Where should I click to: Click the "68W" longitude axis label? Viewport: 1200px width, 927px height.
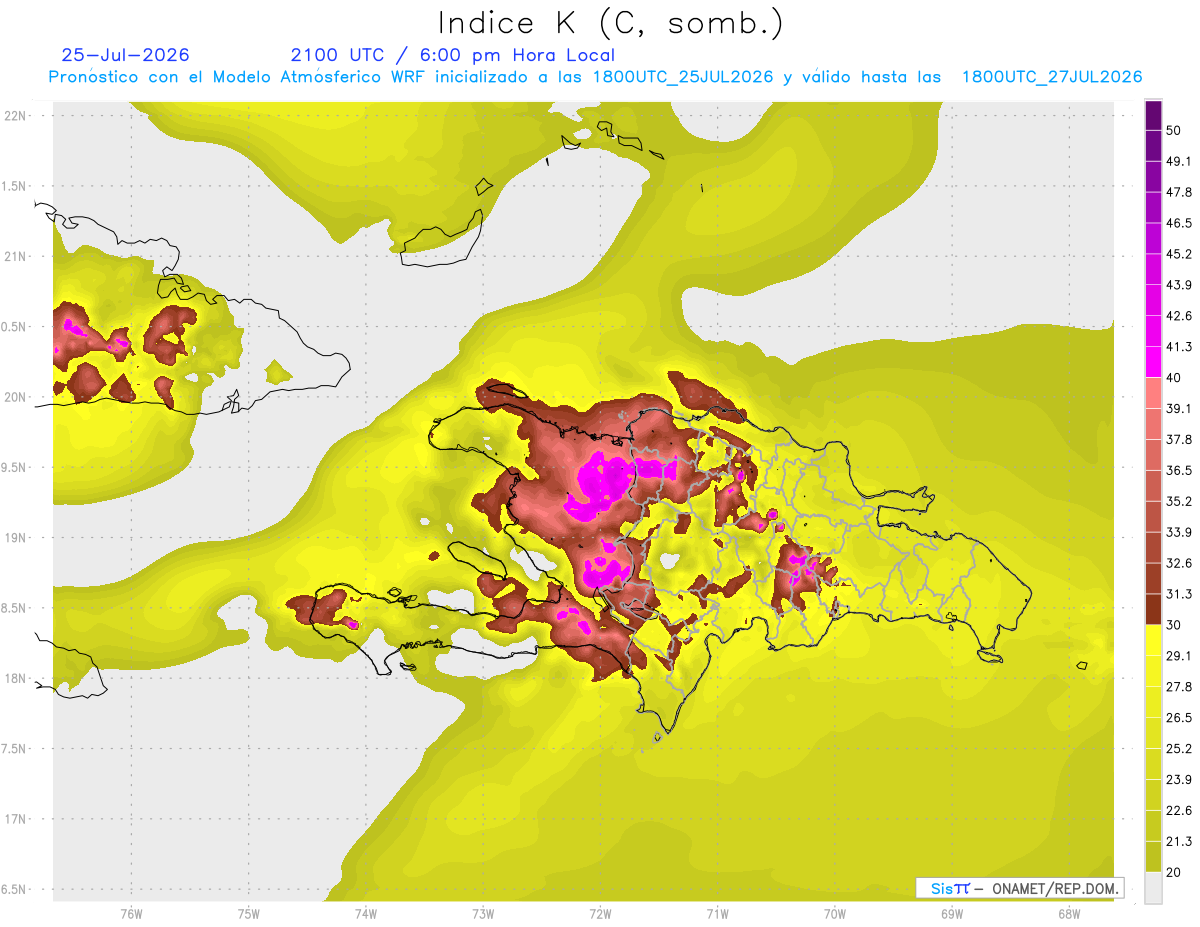(1069, 915)
